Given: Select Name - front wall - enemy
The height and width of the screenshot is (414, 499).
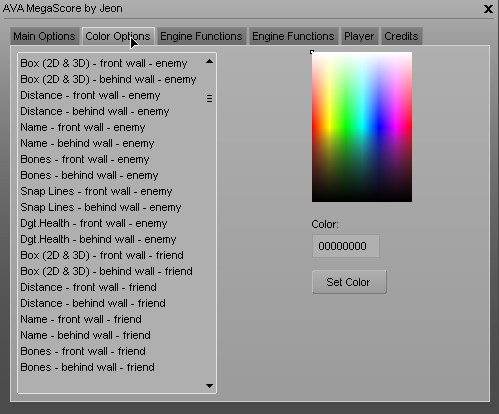Looking at the screenshot, I should pos(83,127).
